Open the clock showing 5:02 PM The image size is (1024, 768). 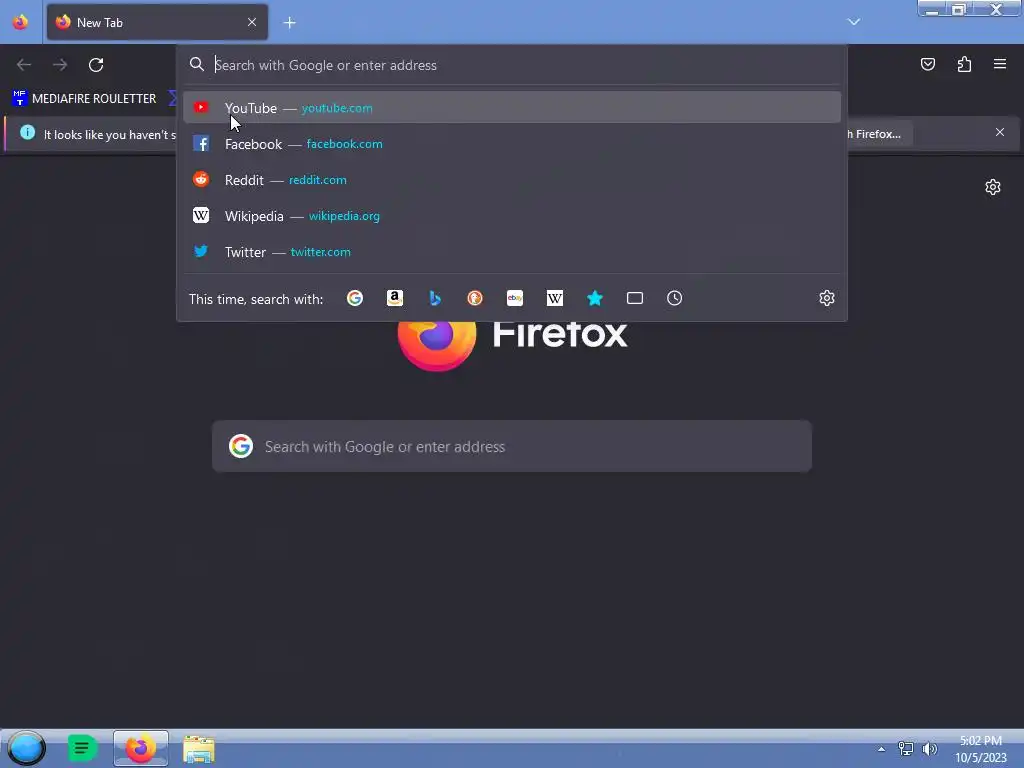tap(980, 749)
